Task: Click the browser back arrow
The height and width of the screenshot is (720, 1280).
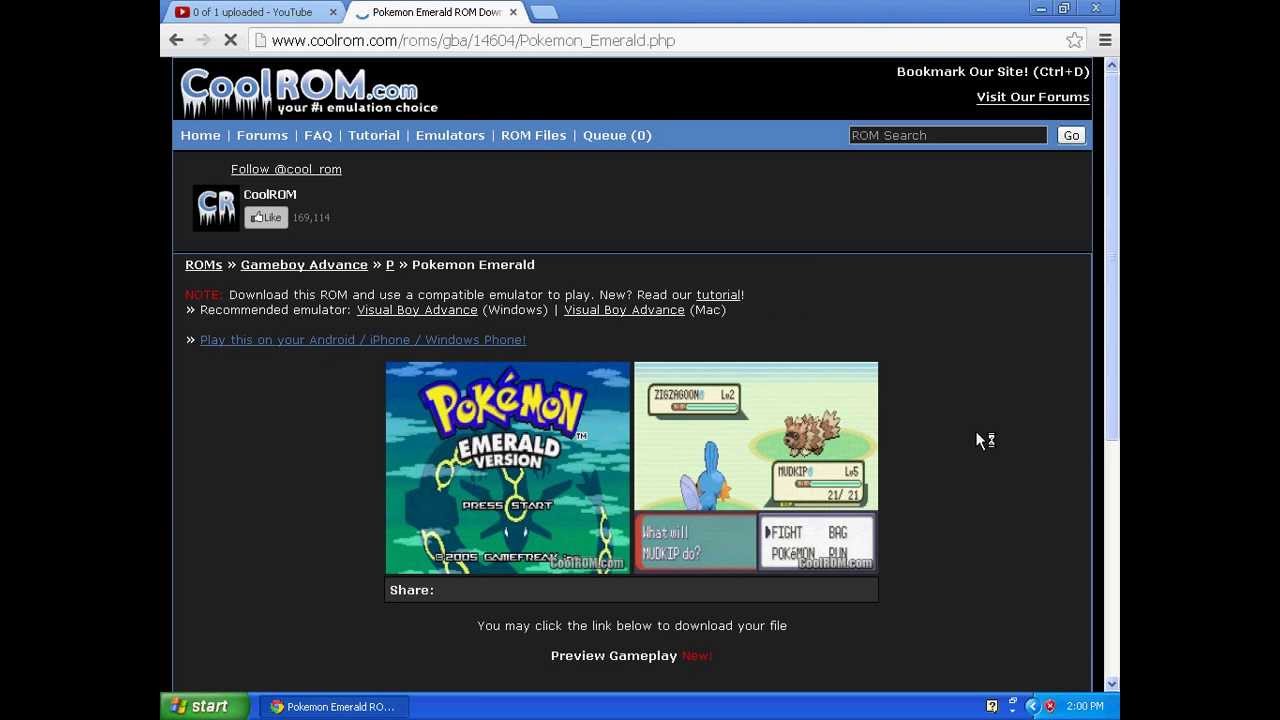Action: 176,40
